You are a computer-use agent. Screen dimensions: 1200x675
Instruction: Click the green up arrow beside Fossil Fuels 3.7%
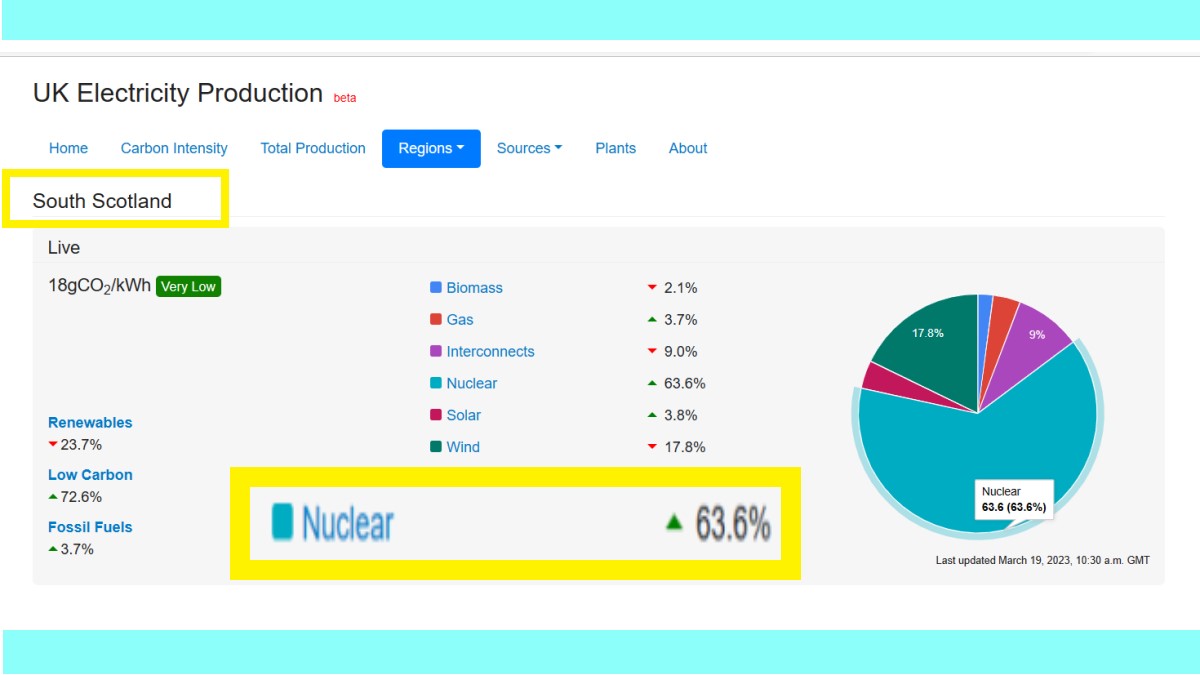53,549
